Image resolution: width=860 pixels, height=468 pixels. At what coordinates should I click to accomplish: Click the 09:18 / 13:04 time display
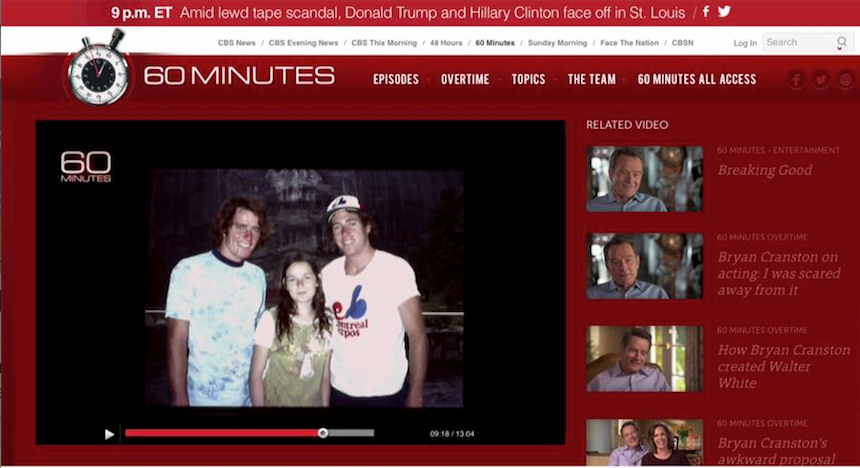coord(452,433)
